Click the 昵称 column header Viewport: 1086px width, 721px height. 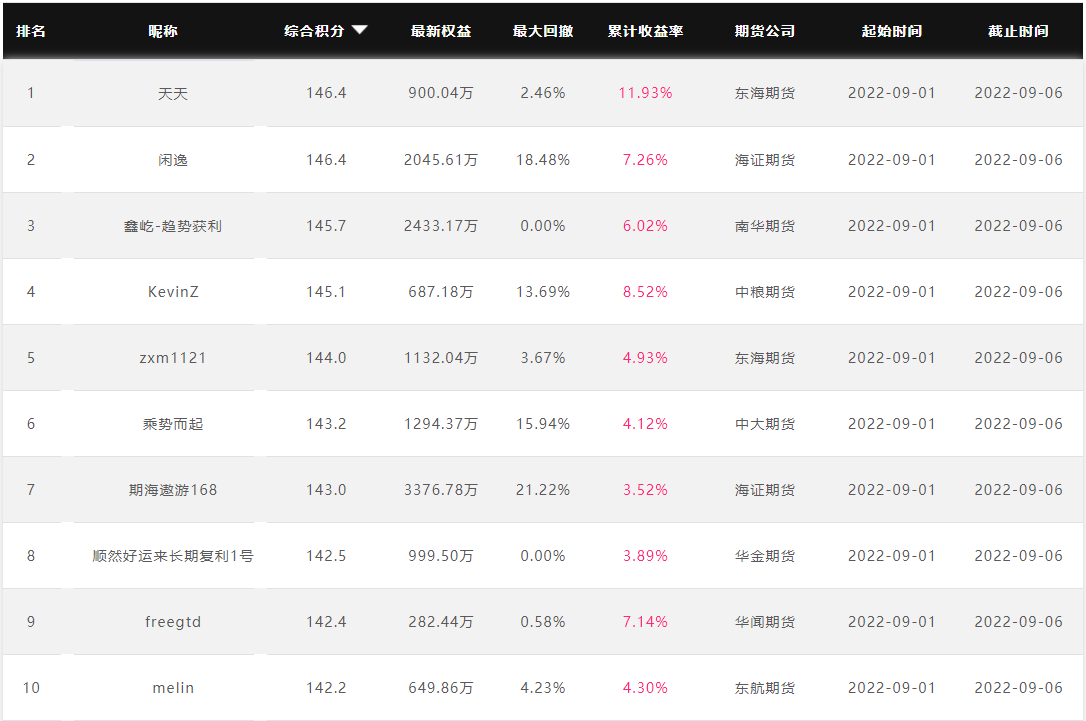tap(163, 31)
